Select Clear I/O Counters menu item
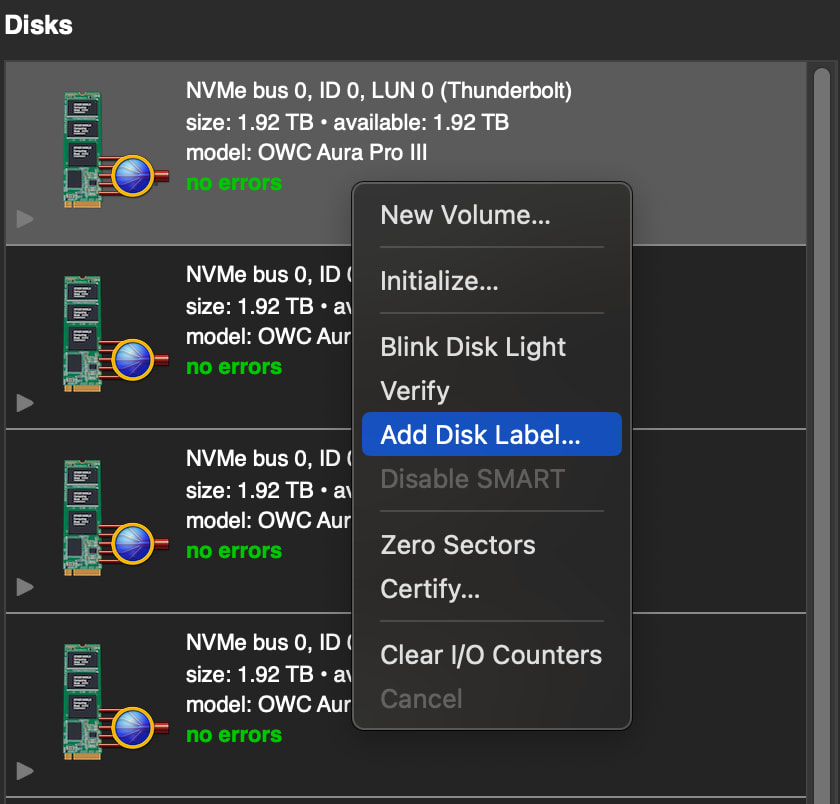Screen dimensions: 840x804 coord(491,655)
